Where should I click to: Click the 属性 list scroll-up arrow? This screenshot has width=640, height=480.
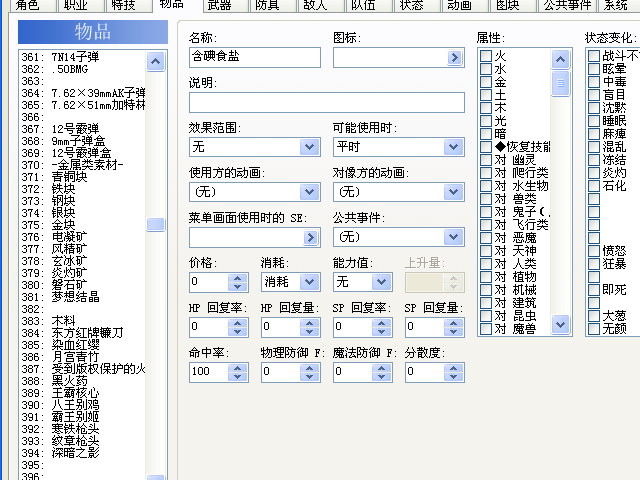pos(560,60)
